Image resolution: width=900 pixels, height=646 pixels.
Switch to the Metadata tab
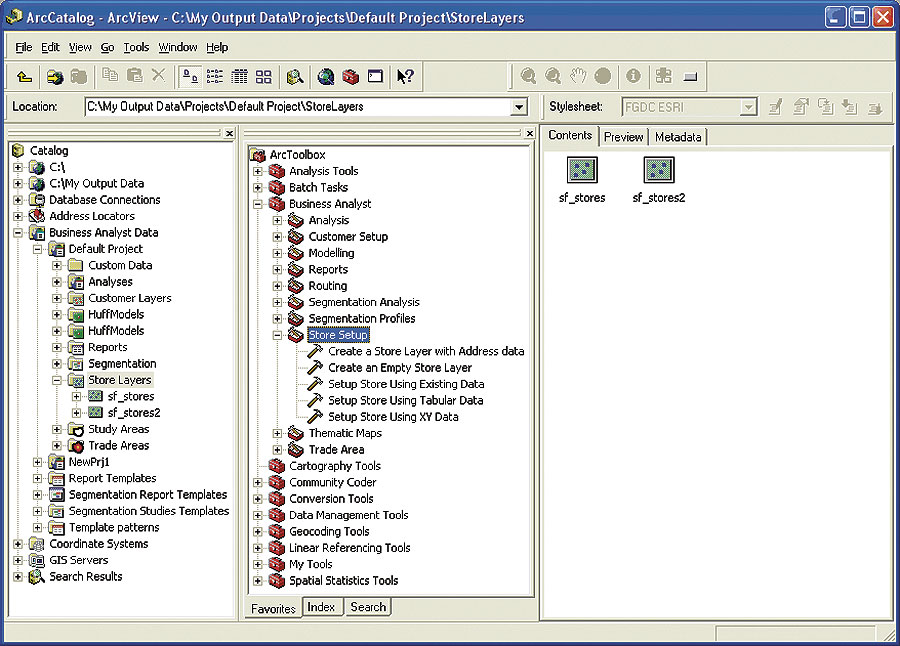pyautogui.click(x=678, y=137)
